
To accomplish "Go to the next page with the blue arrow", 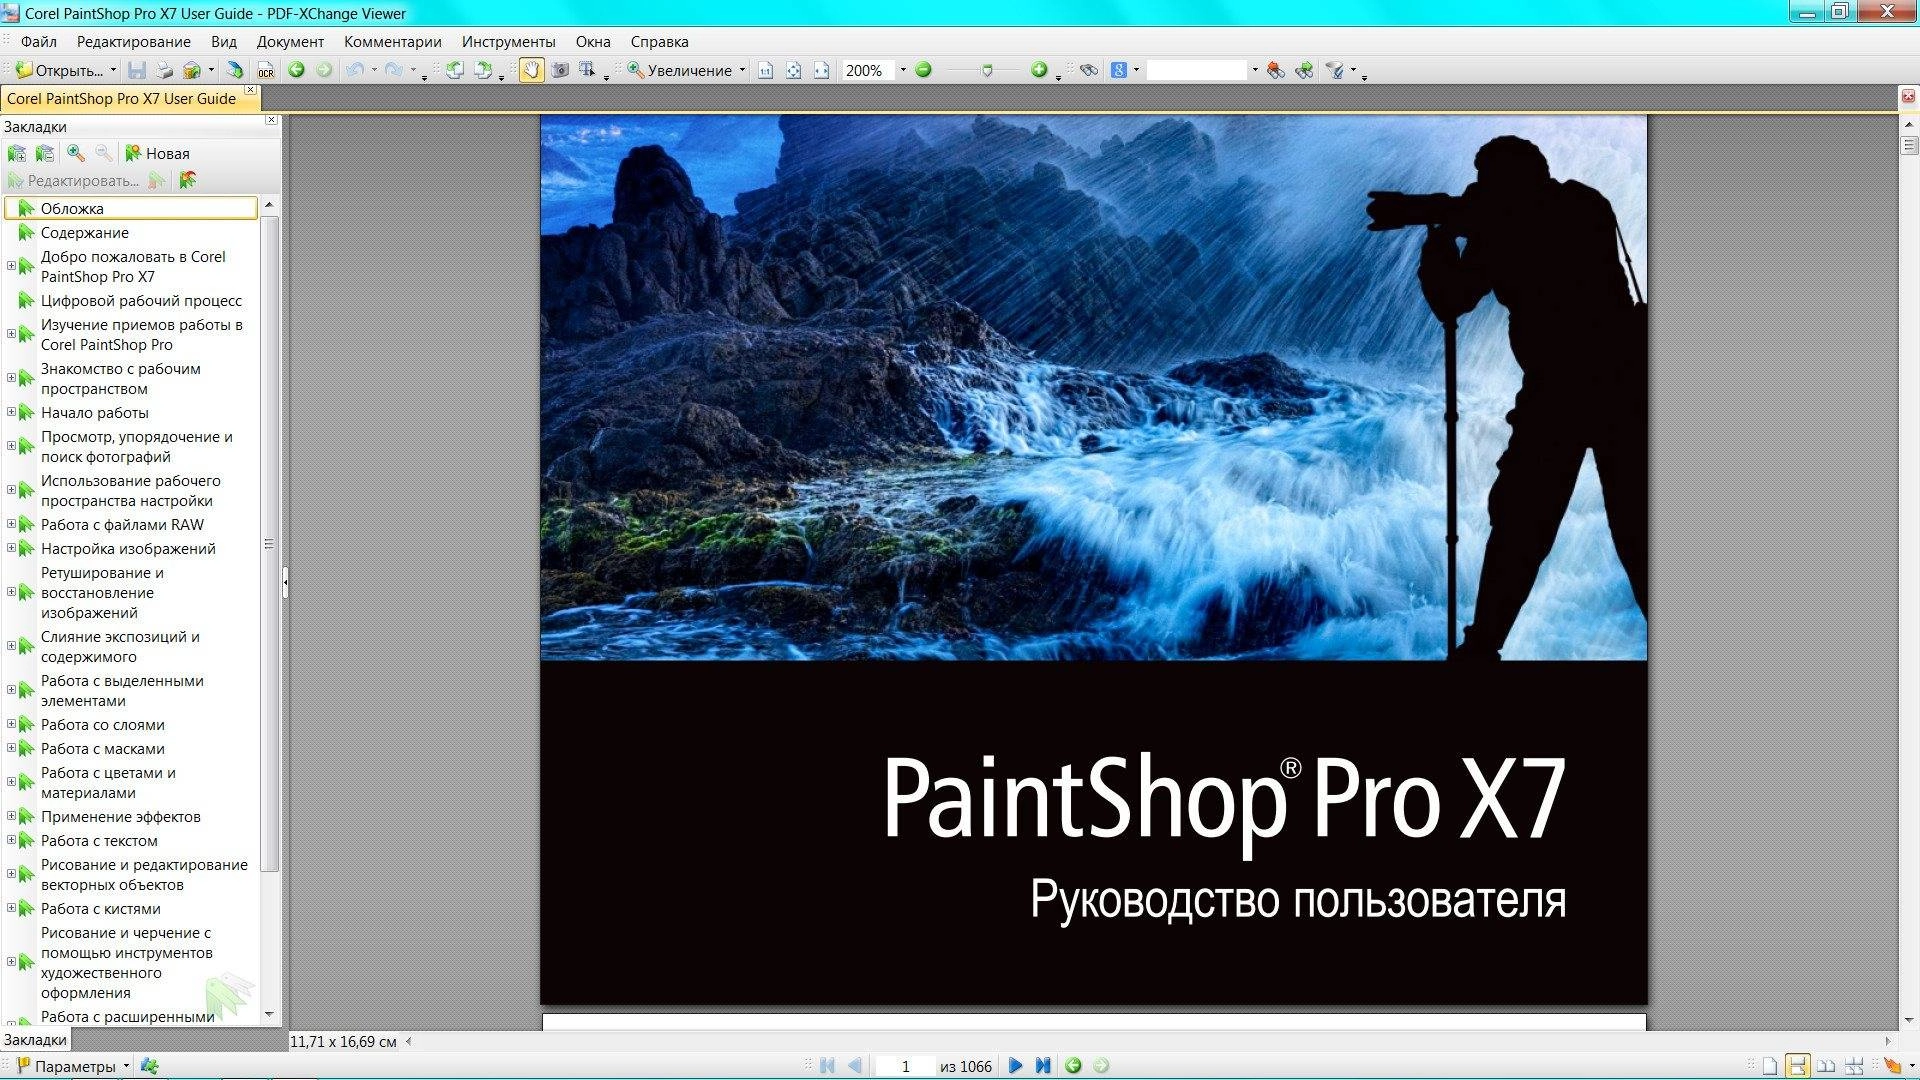I will click(1015, 1066).
